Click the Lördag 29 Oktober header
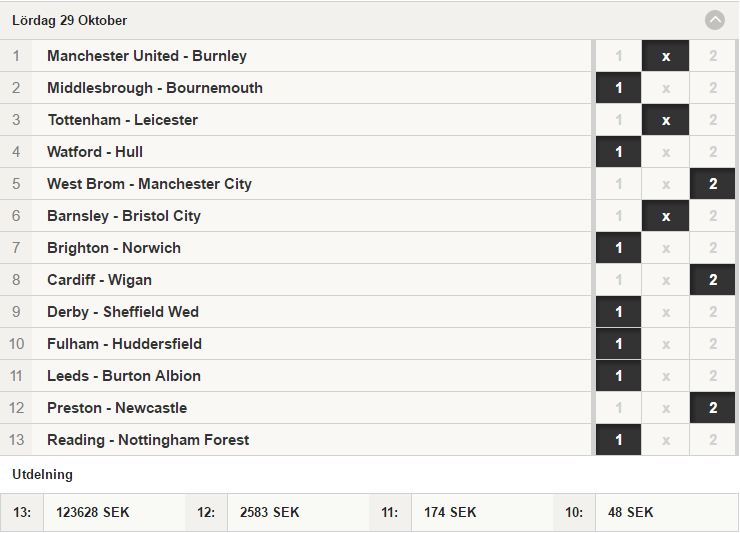 (69, 20)
